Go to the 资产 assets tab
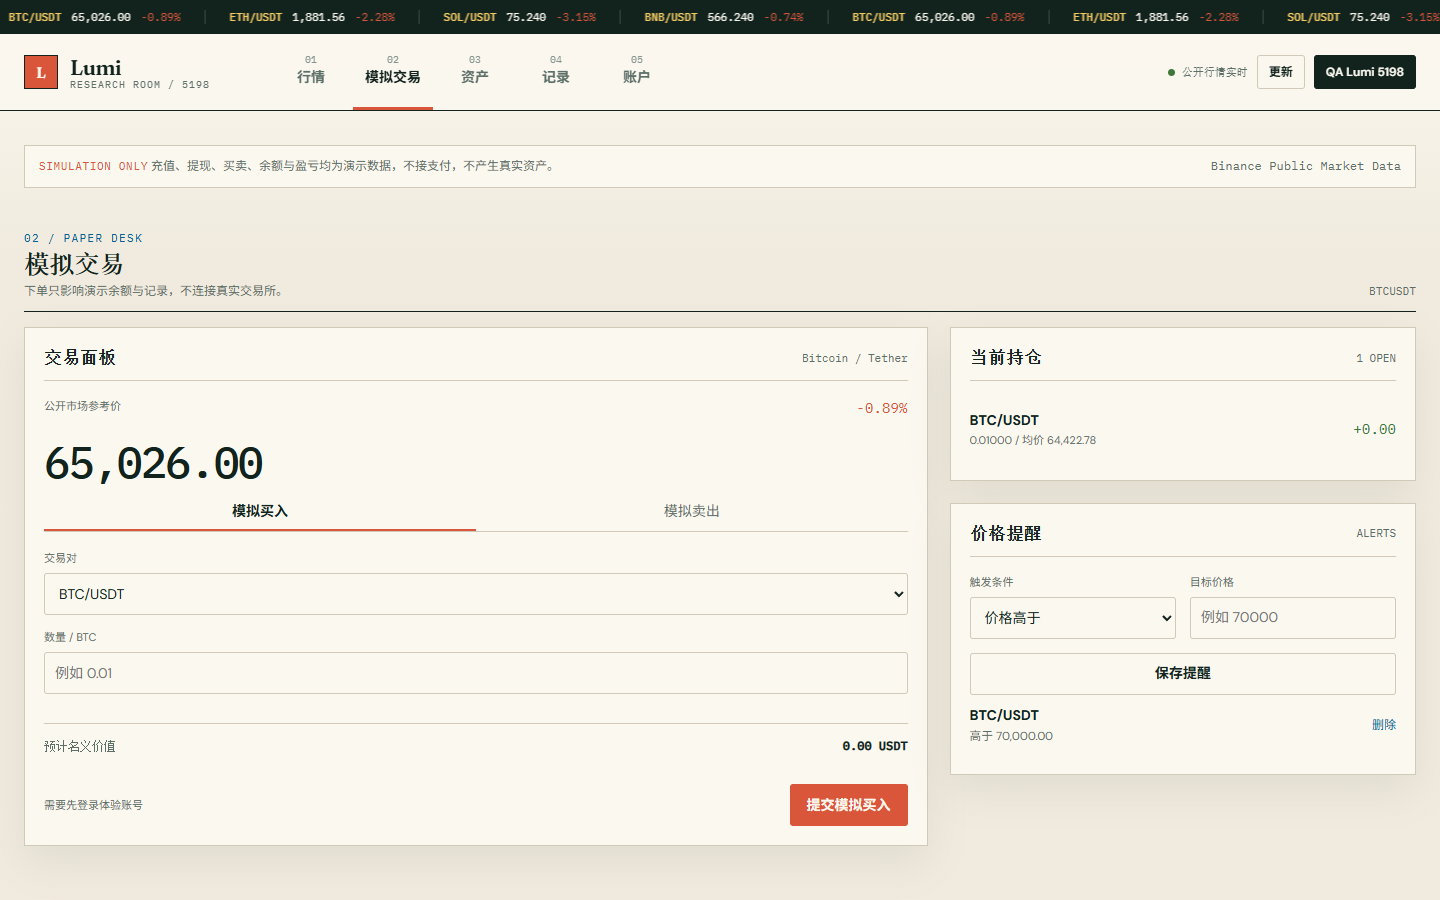 tap(475, 71)
